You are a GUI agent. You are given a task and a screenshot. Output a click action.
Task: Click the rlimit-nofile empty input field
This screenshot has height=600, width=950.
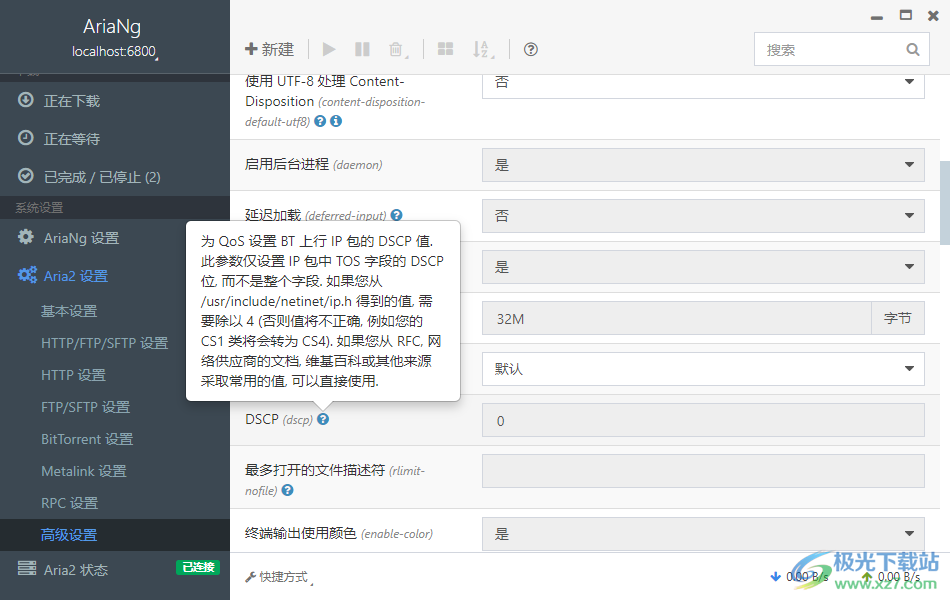pos(703,471)
